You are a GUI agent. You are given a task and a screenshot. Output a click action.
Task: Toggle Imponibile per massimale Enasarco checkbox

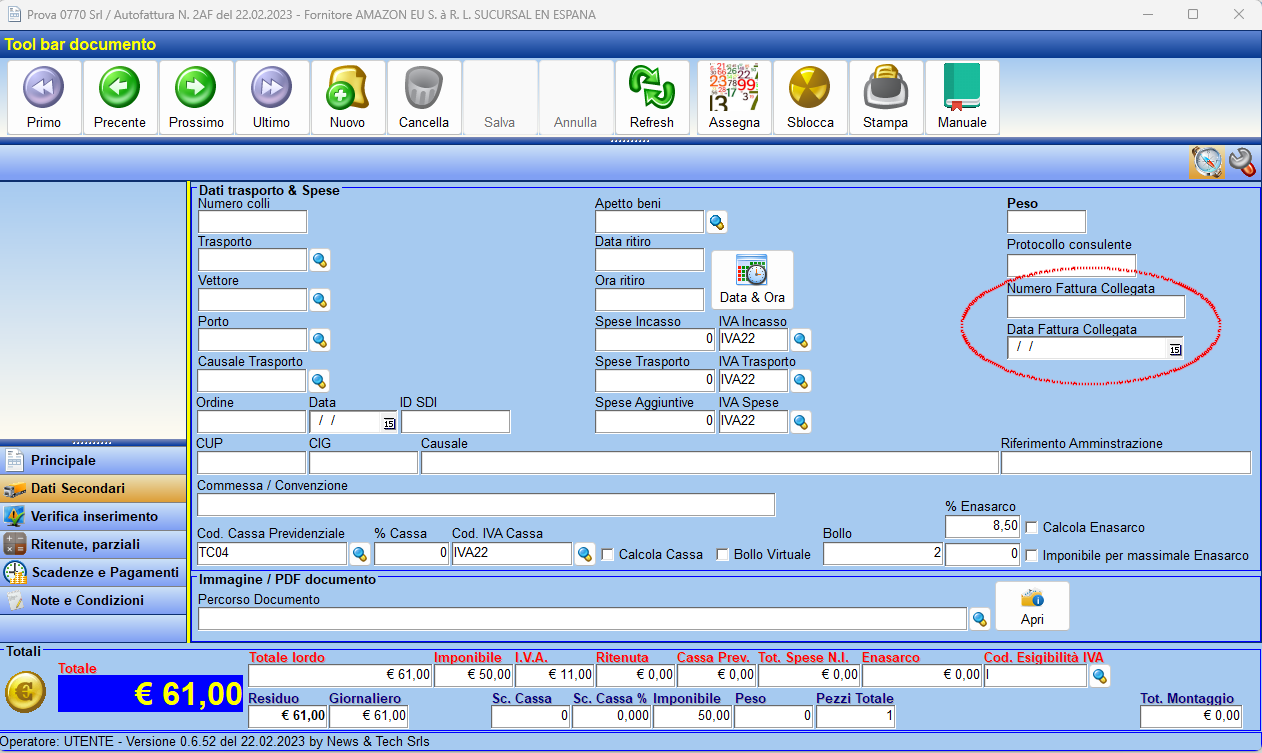[x=1032, y=555]
